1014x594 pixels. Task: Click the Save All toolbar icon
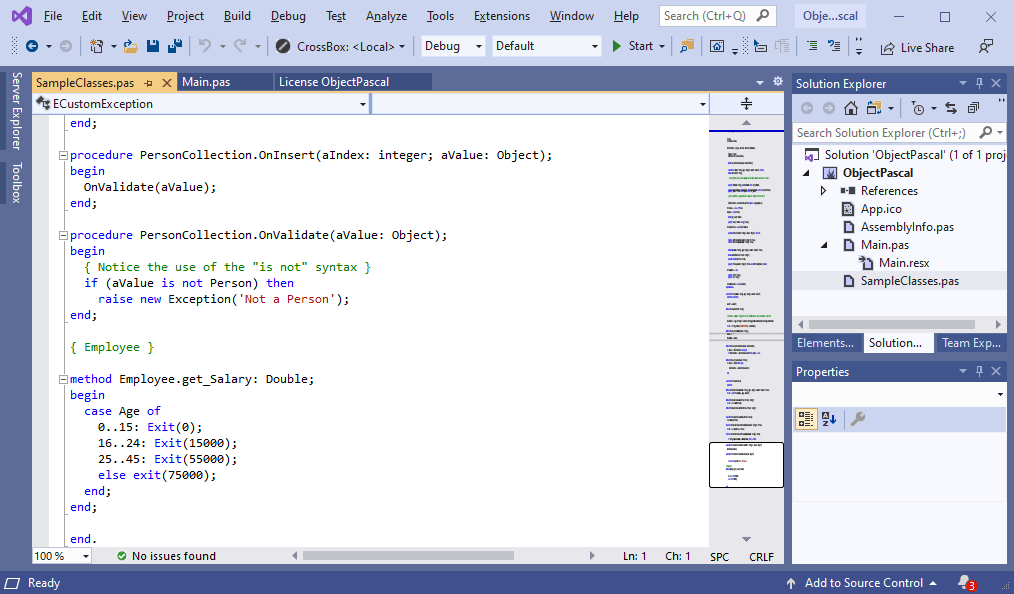(174, 46)
